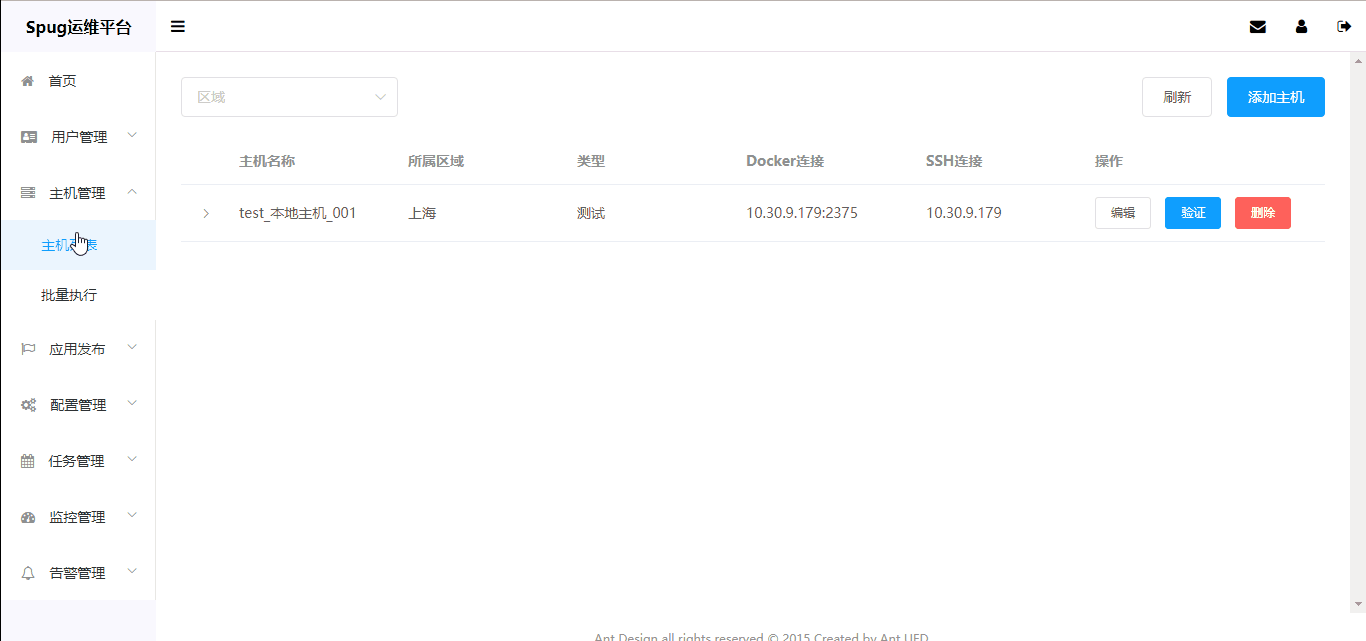This screenshot has height=641, width=1366.
Task: Click the 主机名称 column header
Action: point(267,161)
